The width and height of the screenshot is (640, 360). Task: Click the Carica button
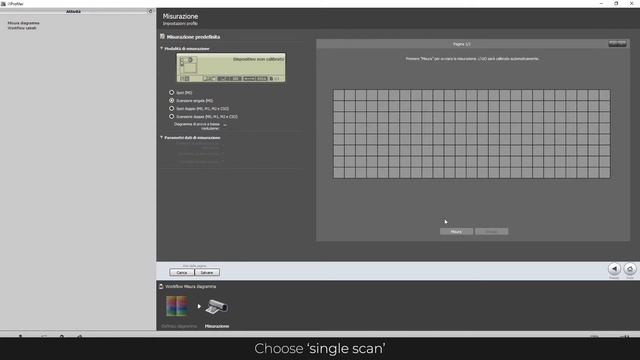[182, 272]
